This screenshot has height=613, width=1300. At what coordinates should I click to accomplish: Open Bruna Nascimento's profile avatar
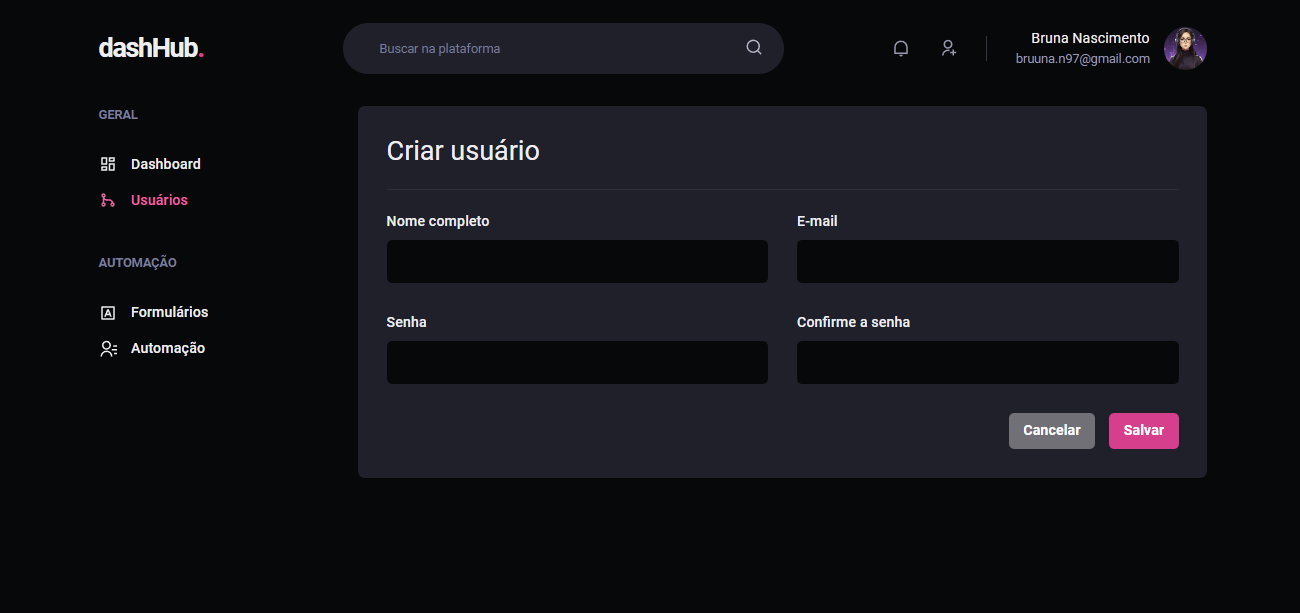pyautogui.click(x=1185, y=48)
